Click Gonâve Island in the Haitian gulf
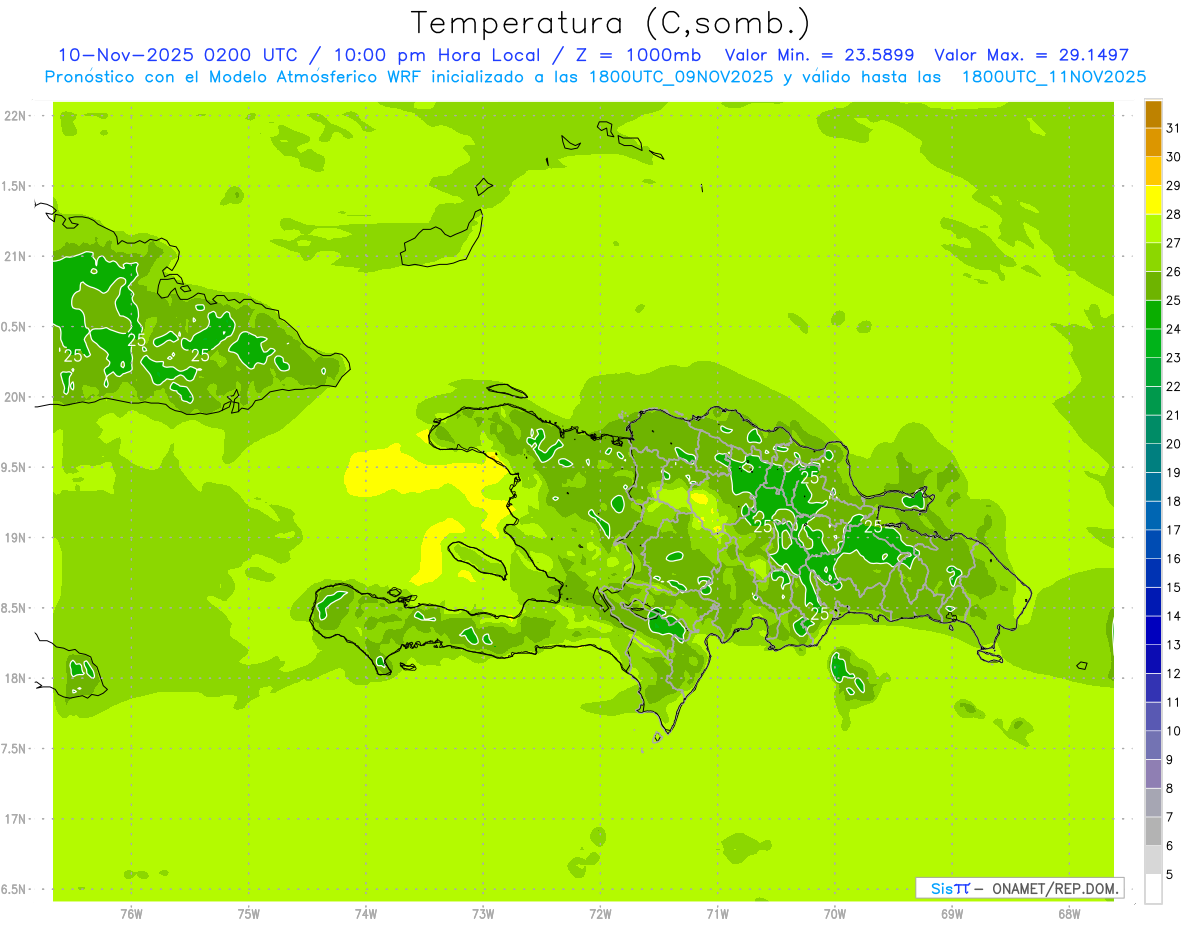The height and width of the screenshot is (927, 1200). [x=477, y=560]
